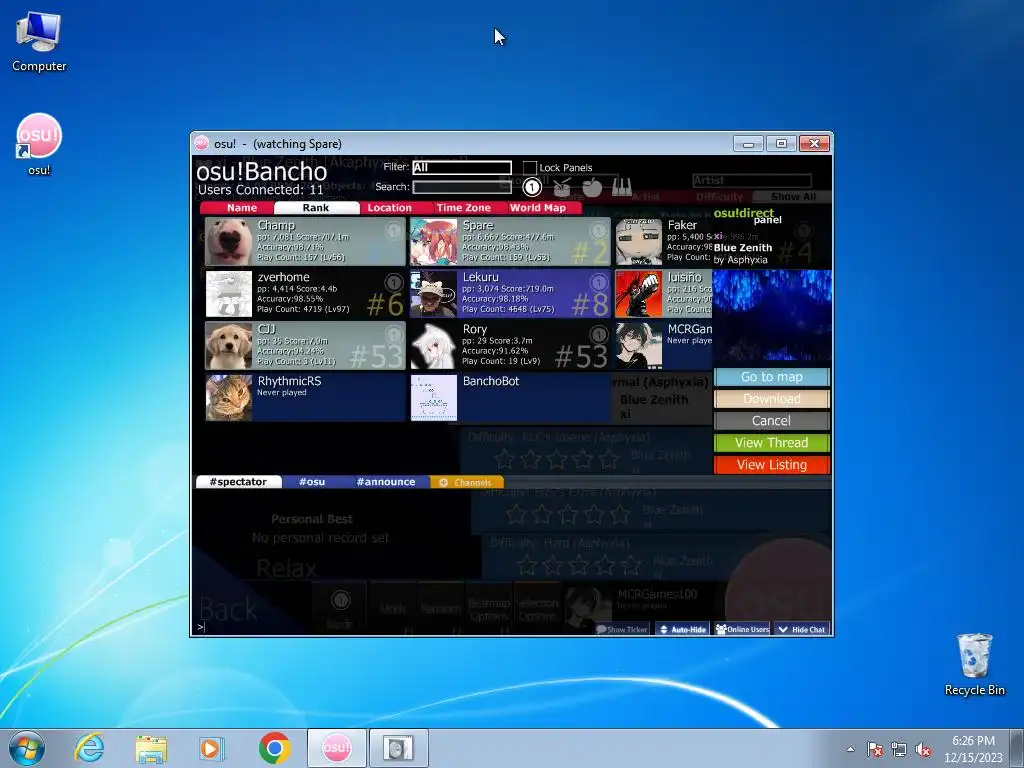Click Go to map button

pyautogui.click(x=771, y=377)
